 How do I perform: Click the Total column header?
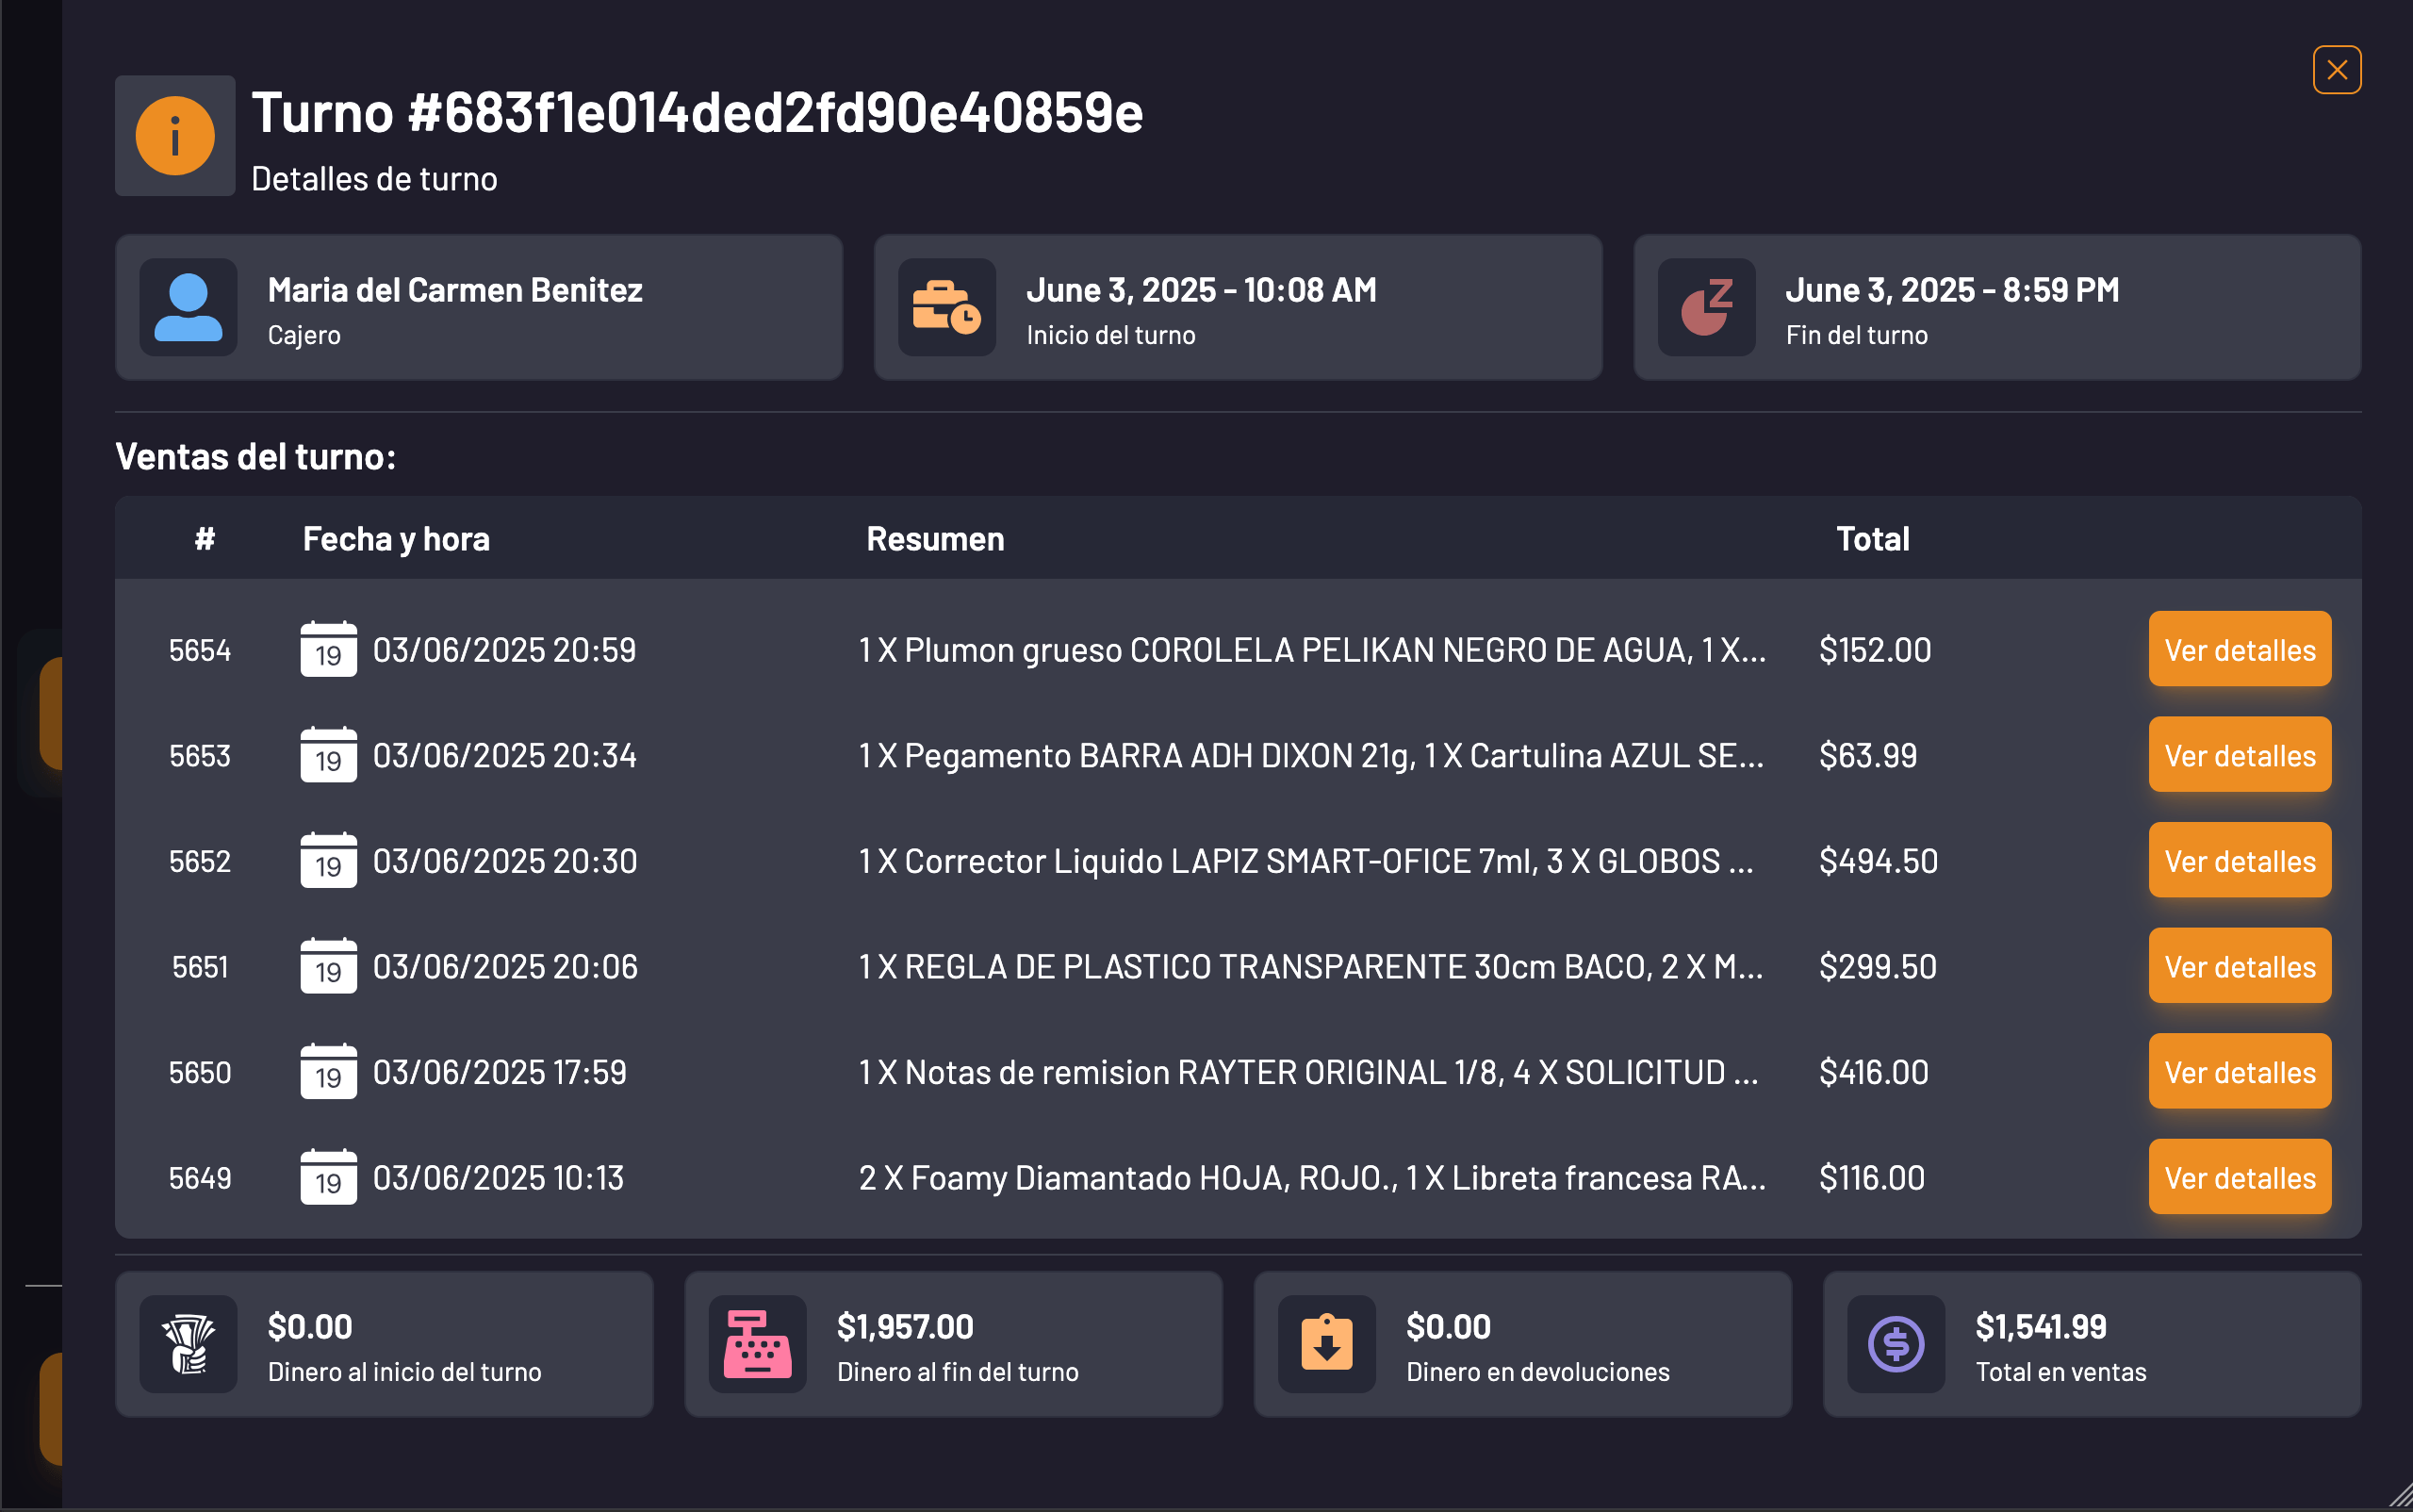[x=1872, y=538]
